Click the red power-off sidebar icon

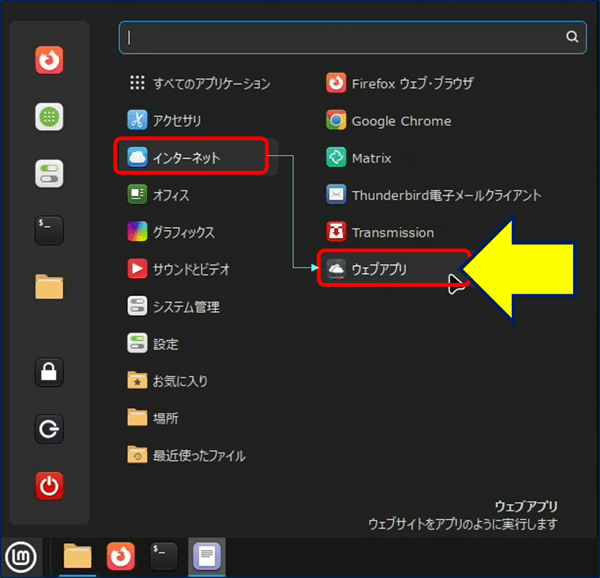[x=49, y=486]
